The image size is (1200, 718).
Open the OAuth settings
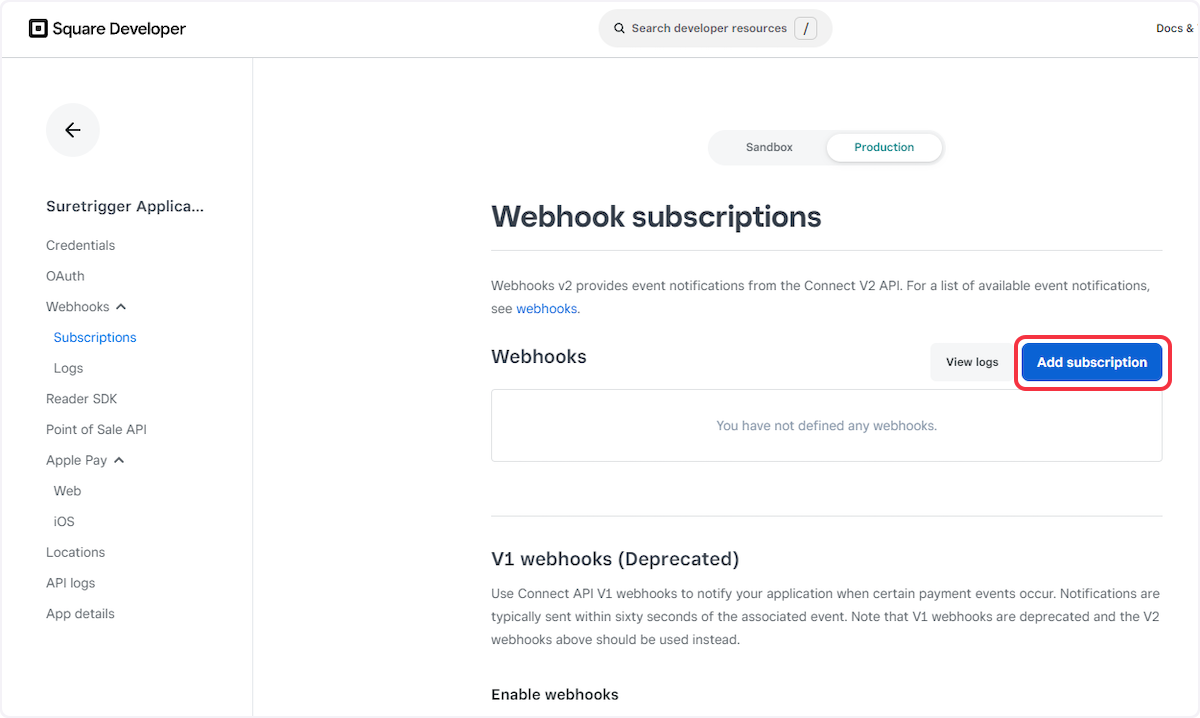pos(65,276)
